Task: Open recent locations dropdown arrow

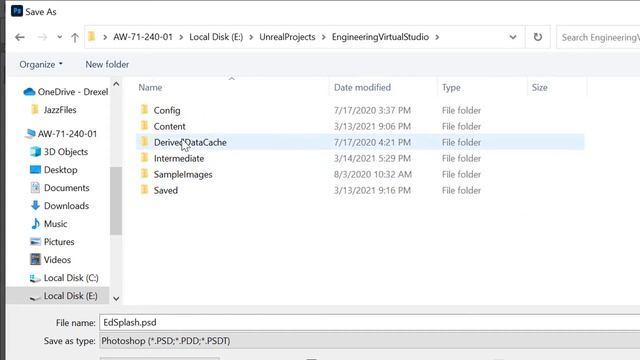Action: point(60,37)
